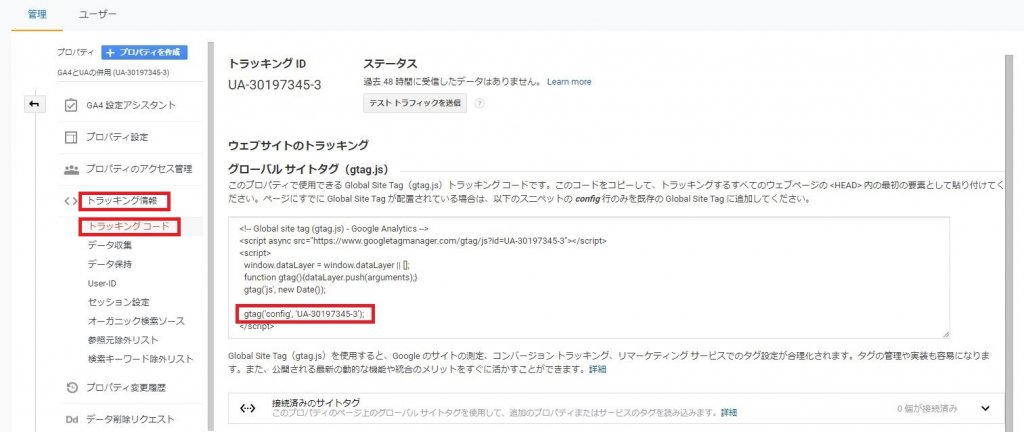Click the プロパティを作成 button

click(x=144, y=52)
